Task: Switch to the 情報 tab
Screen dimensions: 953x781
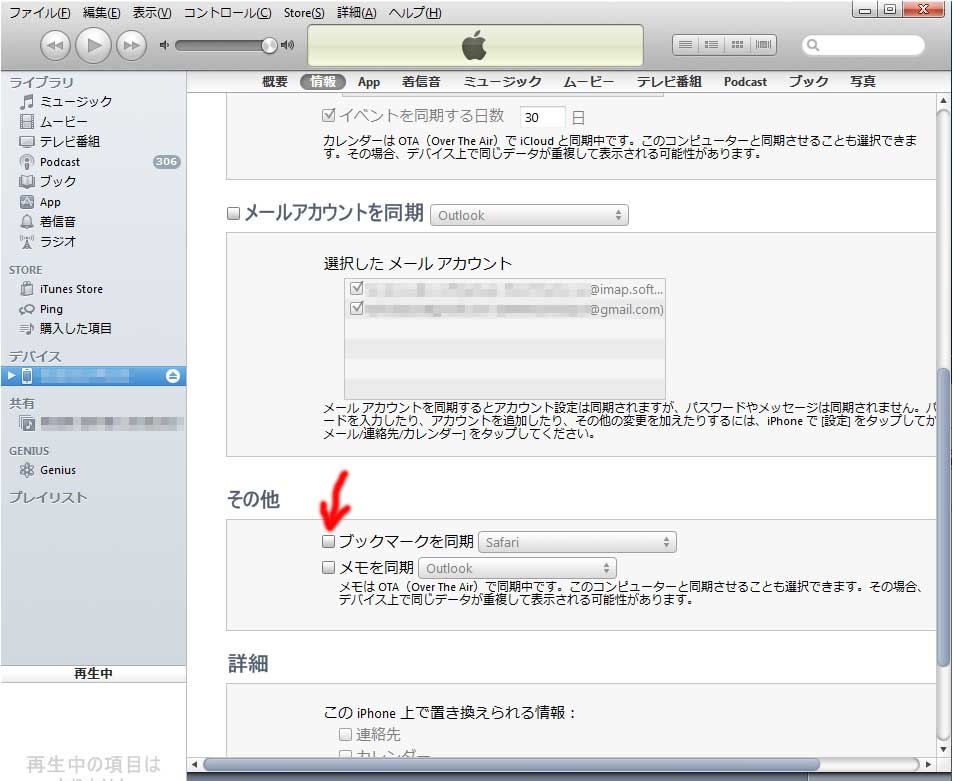Action: pyautogui.click(x=323, y=81)
